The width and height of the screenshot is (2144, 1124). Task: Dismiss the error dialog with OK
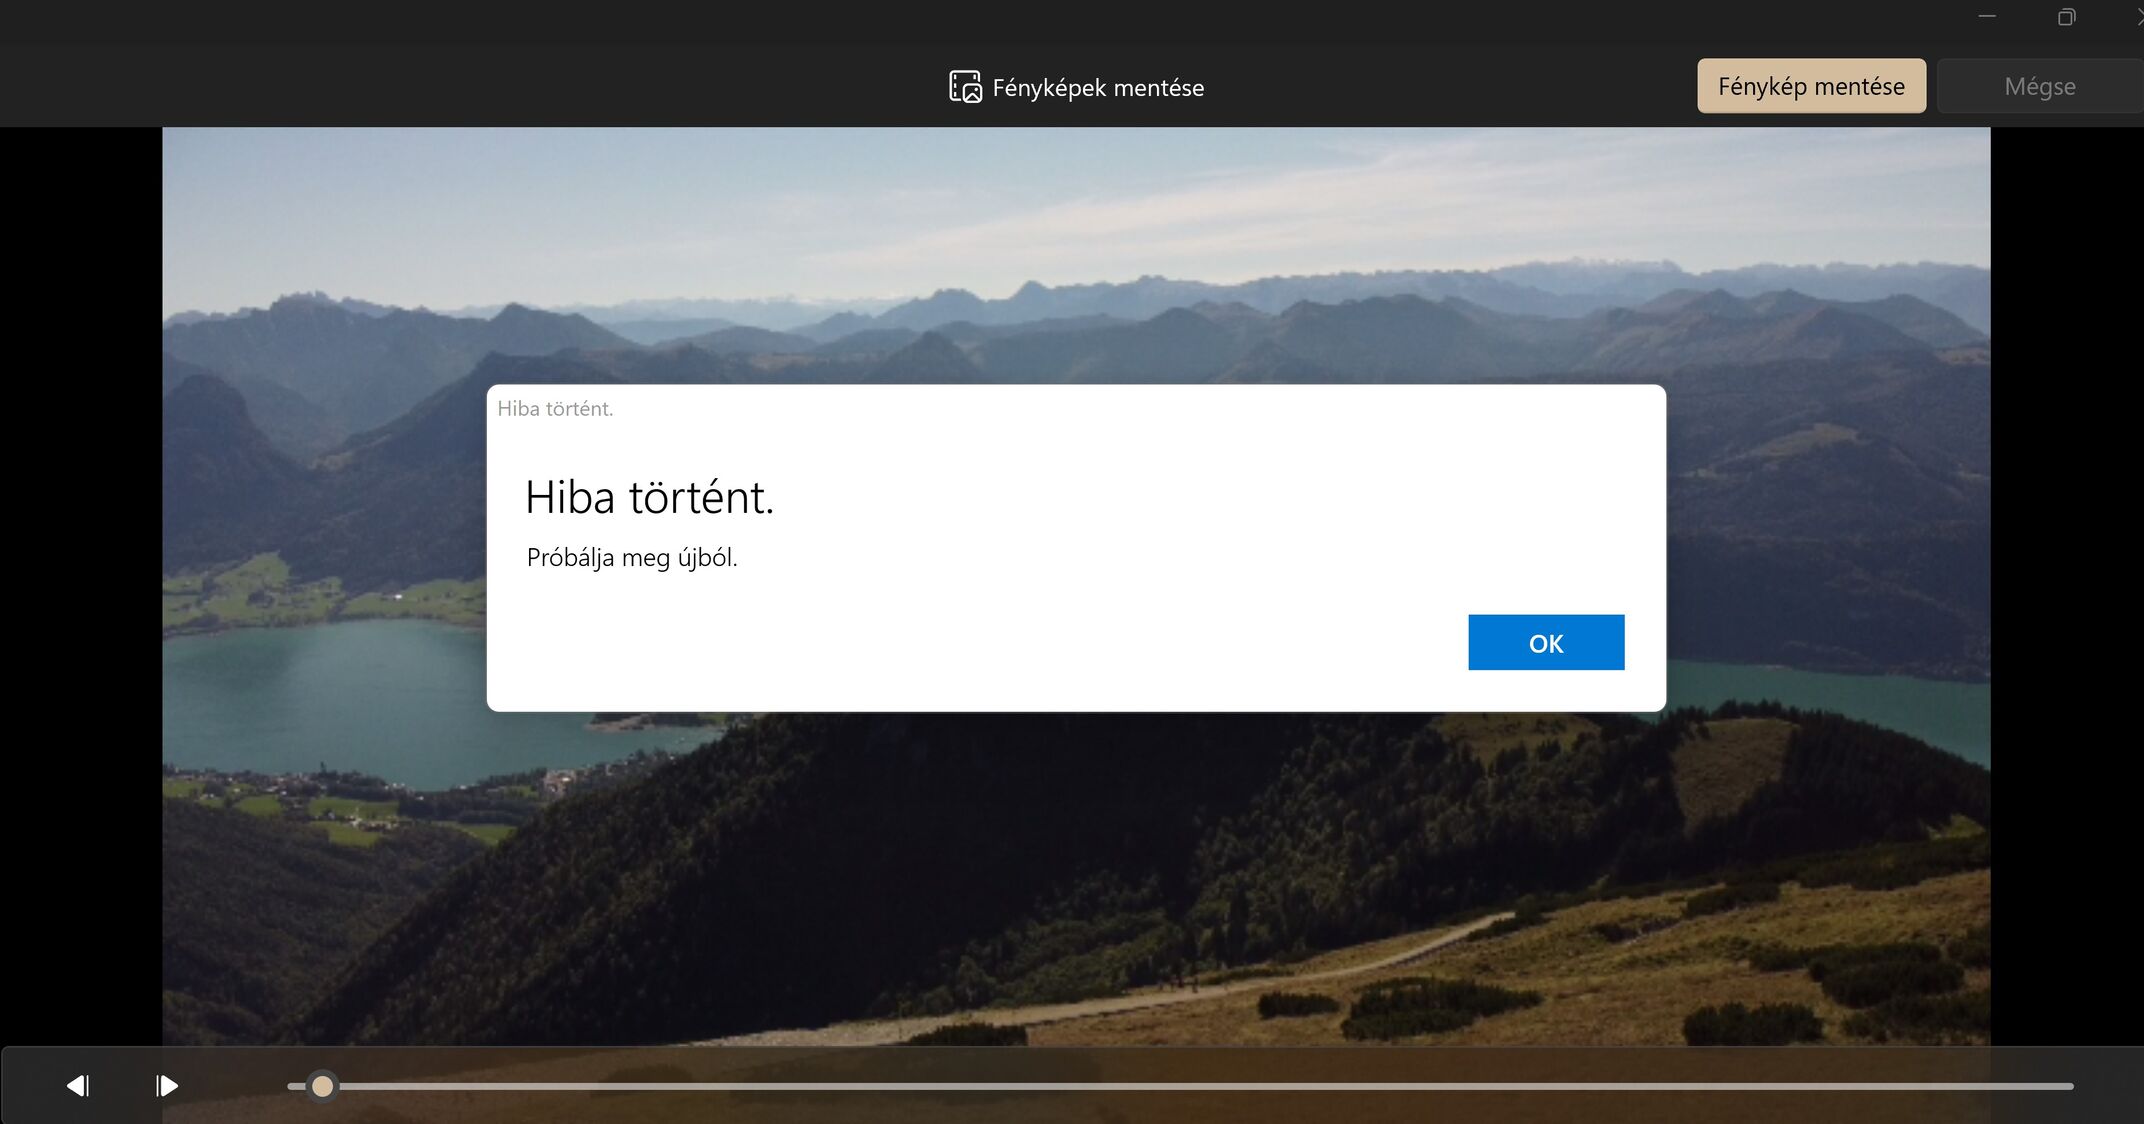(1545, 642)
